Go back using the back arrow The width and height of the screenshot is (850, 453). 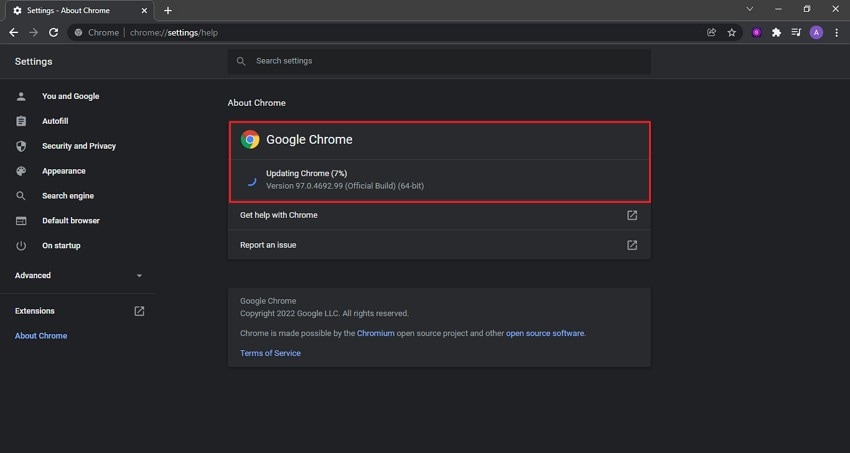(x=13, y=32)
